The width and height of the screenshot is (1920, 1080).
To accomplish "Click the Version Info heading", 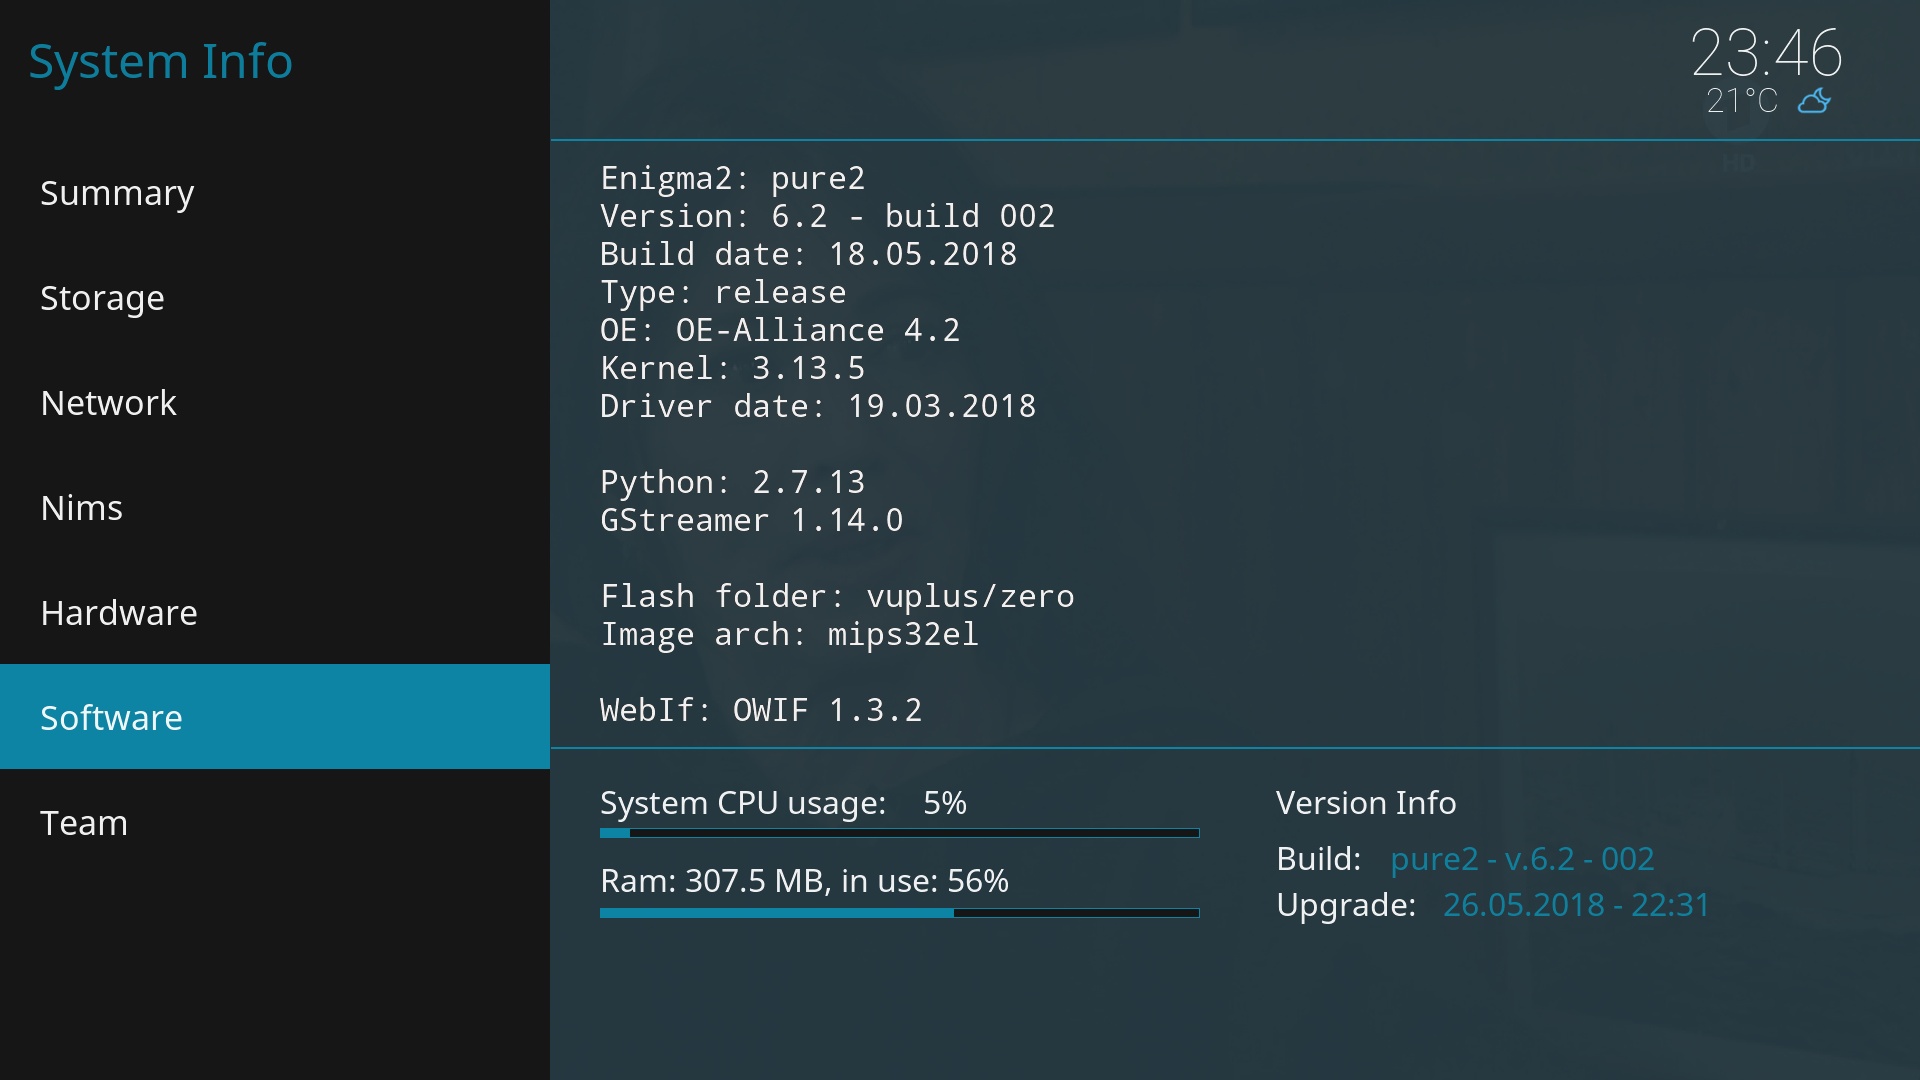I will point(1366,803).
